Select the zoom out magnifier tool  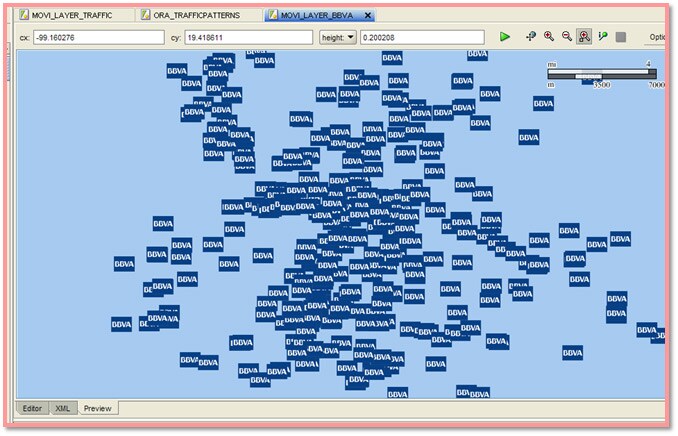[x=566, y=37]
